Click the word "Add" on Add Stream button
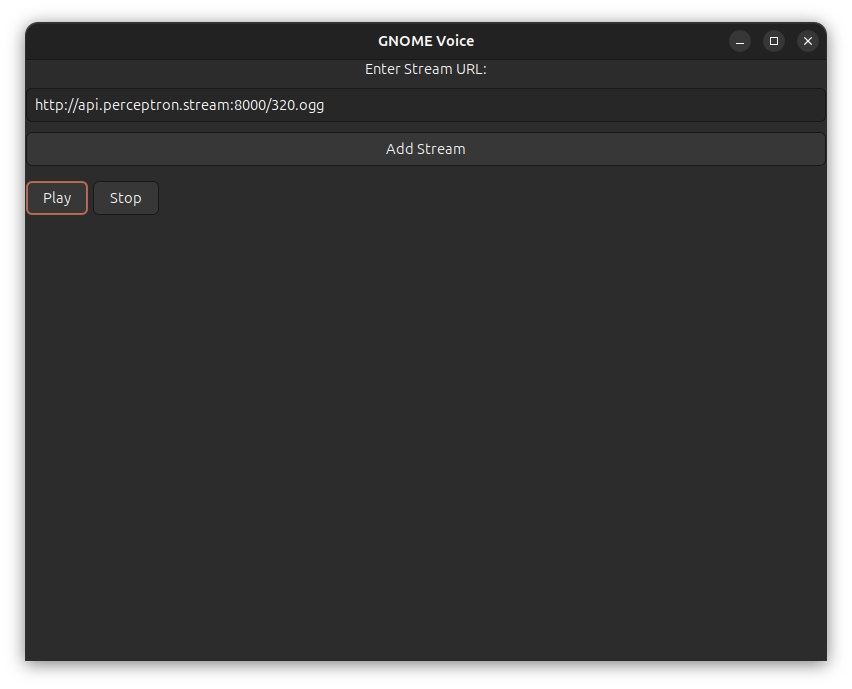 coord(400,149)
